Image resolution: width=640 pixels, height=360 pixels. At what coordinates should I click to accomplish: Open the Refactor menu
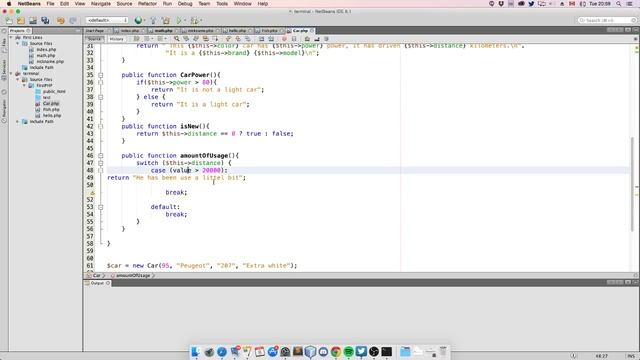[147, 4]
